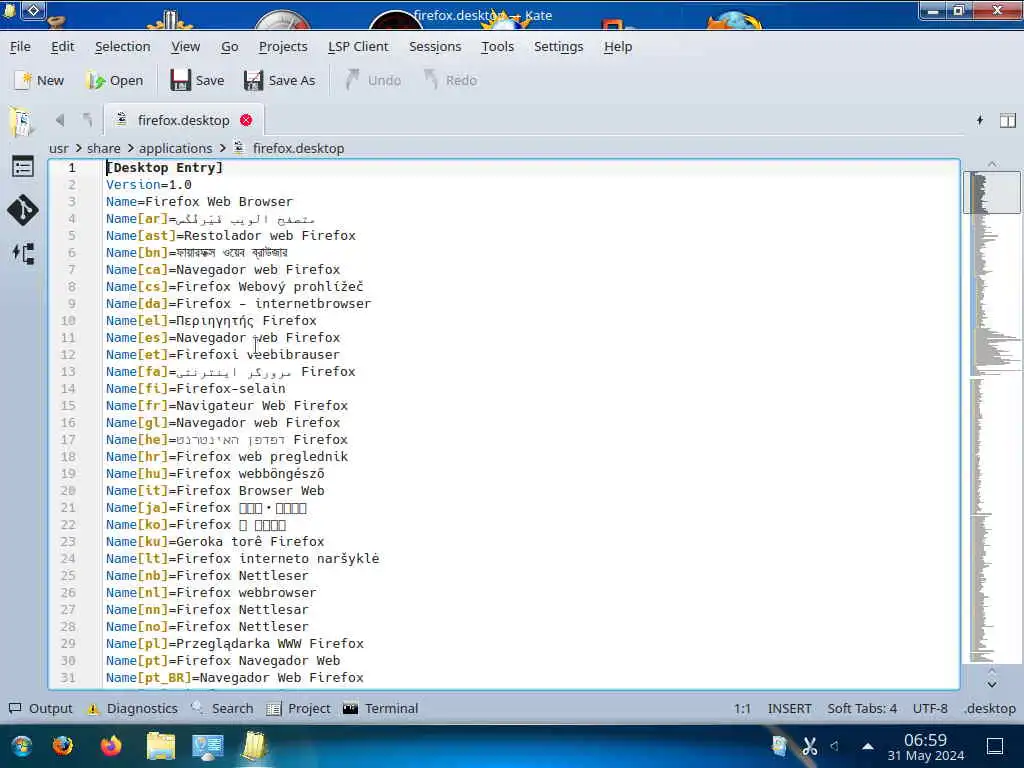1024x768 pixels.
Task: Open the Tools menu
Action: tap(498, 46)
